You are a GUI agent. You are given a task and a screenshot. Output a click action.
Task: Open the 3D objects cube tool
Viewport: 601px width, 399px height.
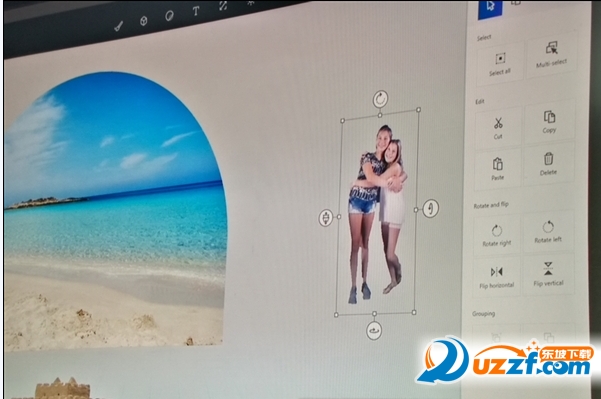(143, 20)
